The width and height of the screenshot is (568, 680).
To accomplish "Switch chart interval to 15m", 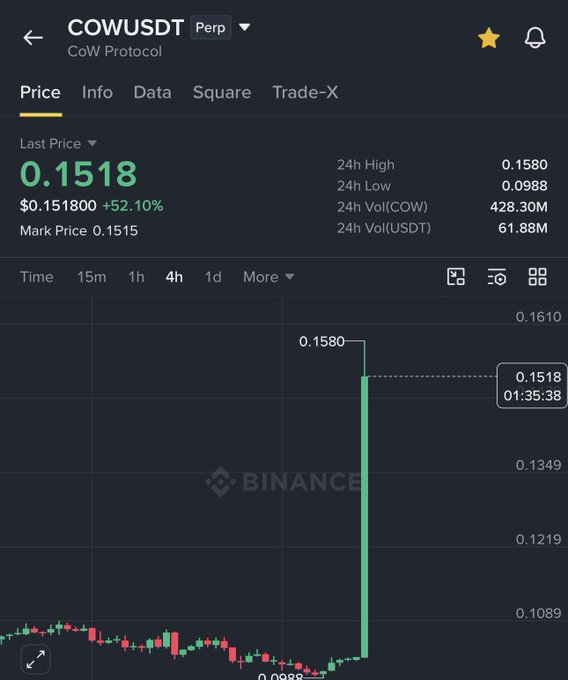I will pyautogui.click(x=91, y=277).
